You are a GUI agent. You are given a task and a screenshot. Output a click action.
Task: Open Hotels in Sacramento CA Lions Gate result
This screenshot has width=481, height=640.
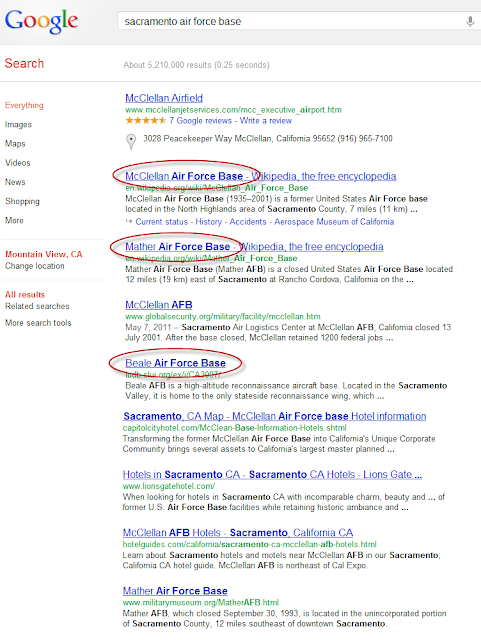click(x=272, y=474)
